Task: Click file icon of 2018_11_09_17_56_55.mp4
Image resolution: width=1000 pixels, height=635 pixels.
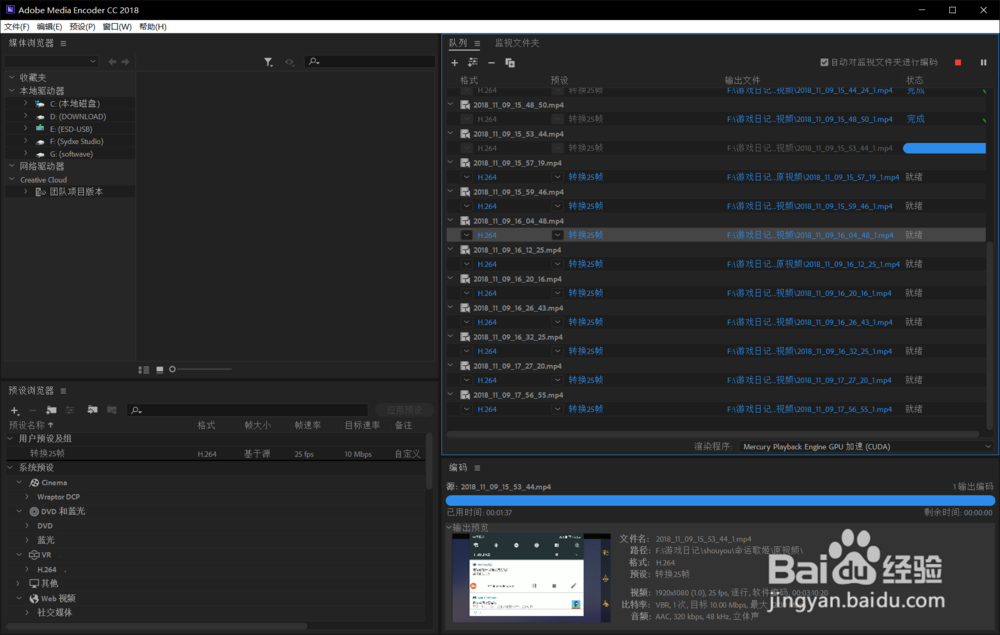Action: coord(465,395)
